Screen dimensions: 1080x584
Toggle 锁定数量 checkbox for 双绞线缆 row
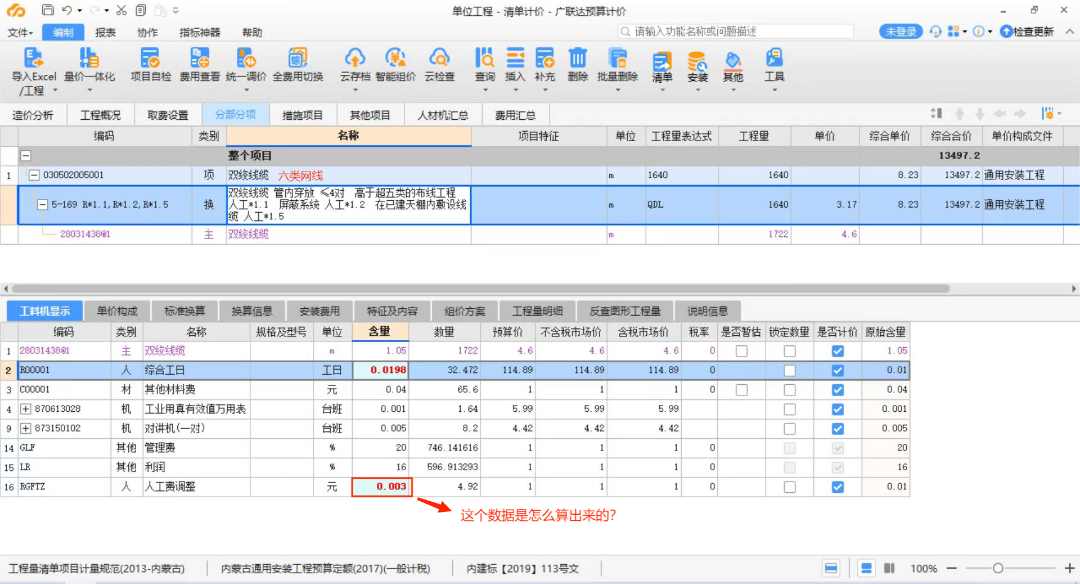789,351
